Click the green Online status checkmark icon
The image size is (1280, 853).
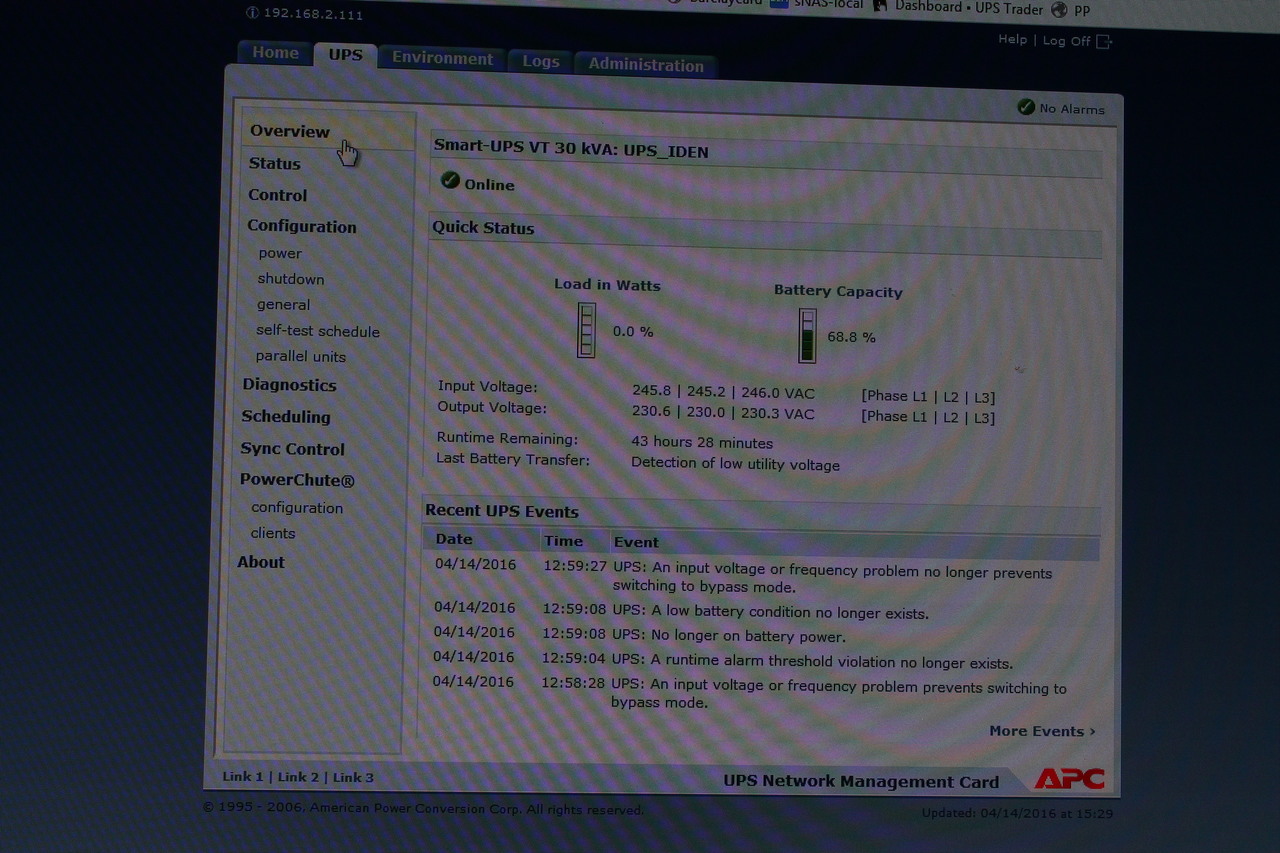point(450,180)
